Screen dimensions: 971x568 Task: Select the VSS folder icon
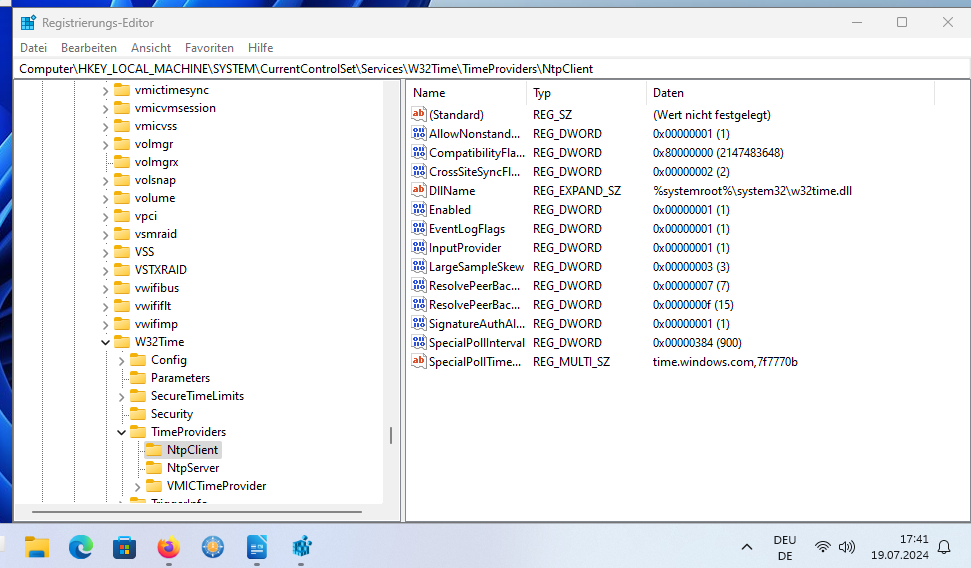[122, 251]
